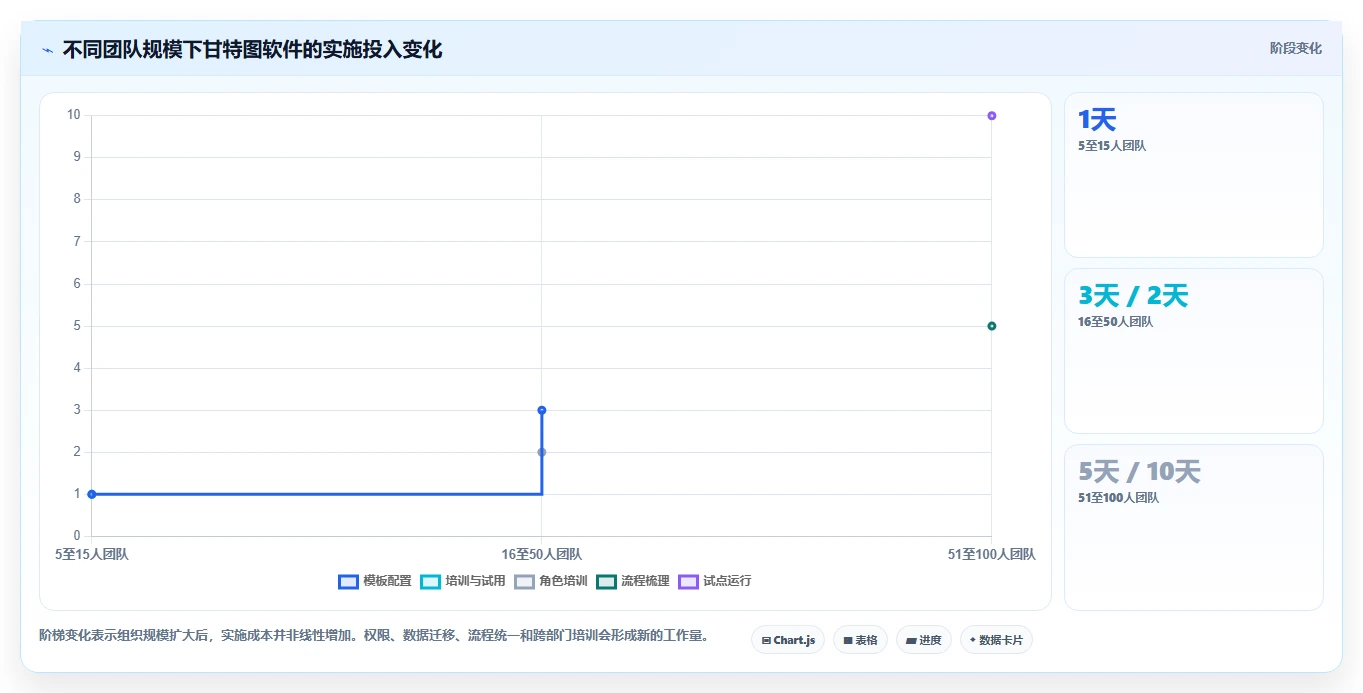
Task: Click the 51至100人团队 x-axis label
Action: point(992,554)
